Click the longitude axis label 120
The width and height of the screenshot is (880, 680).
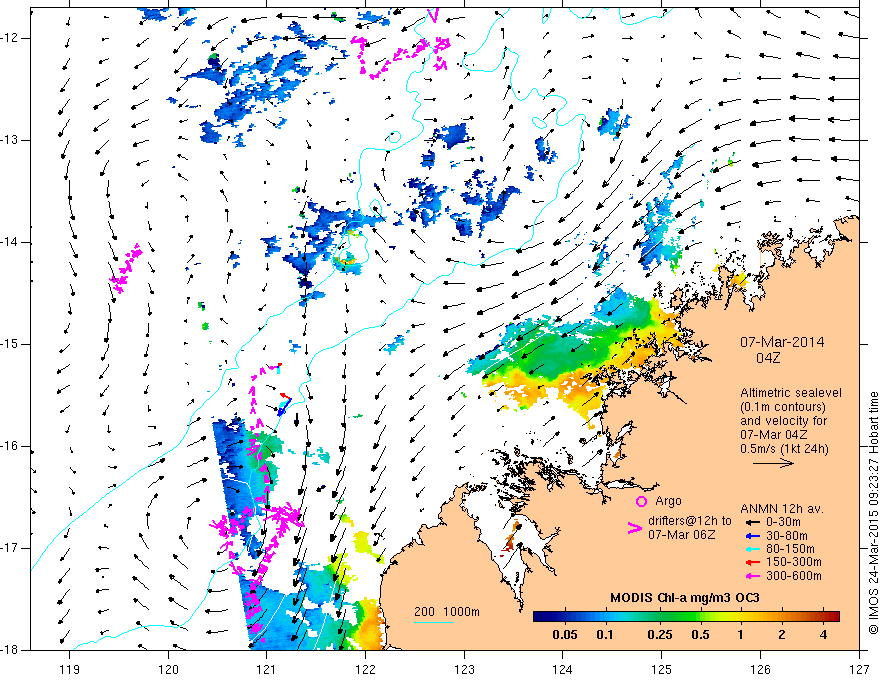pos(168,669)
